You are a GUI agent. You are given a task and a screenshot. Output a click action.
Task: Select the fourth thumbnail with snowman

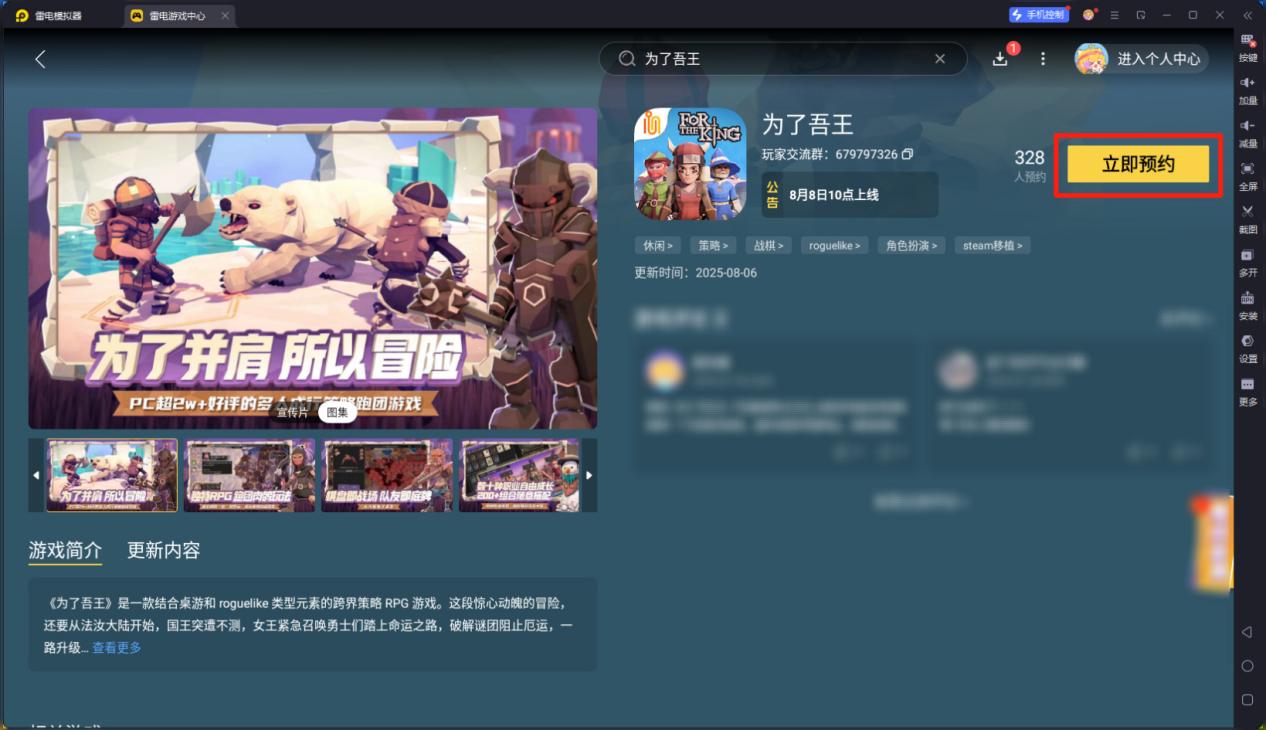pyautogui.click(x=519, y=475)
